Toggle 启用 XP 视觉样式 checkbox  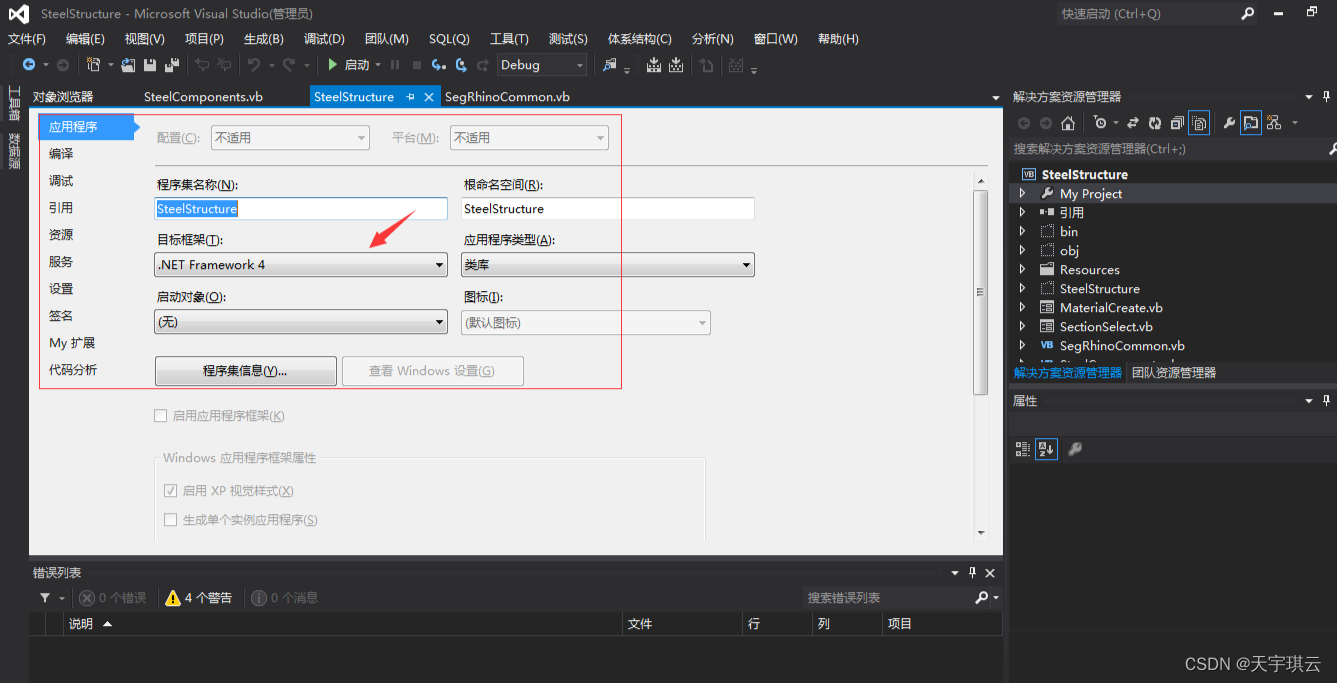tap(170, 491)
